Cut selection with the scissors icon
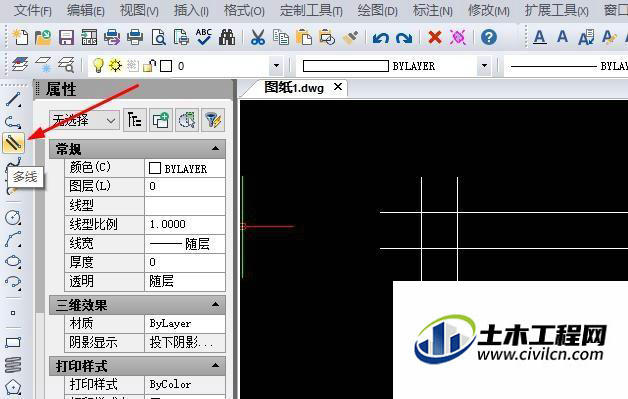The image size is (628, 399). click(x=258, y=37)
